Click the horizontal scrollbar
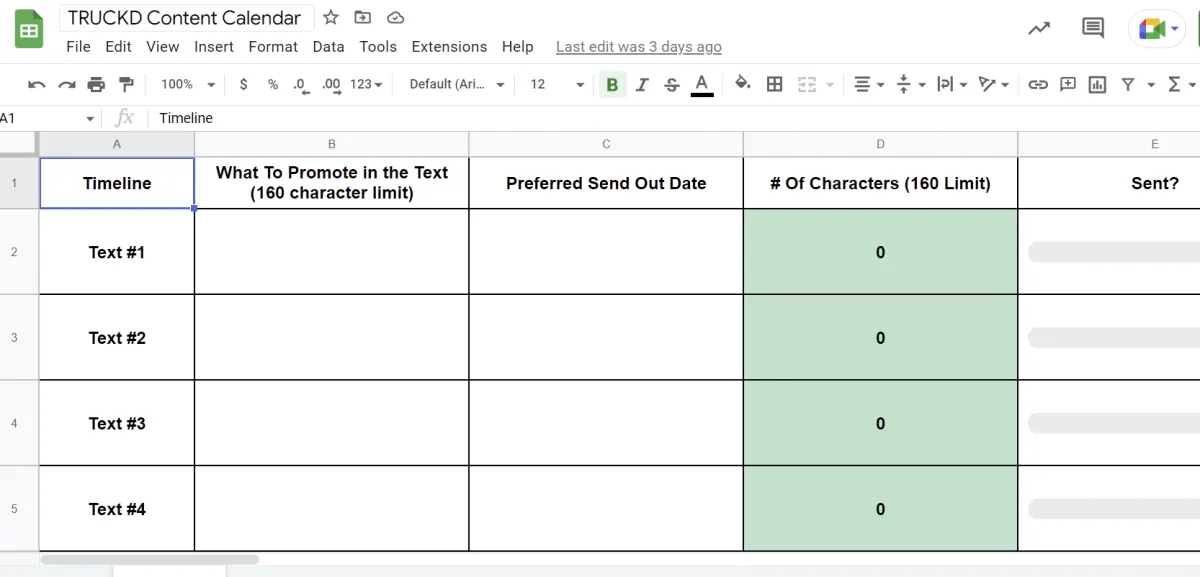 (x=150, y=560)
